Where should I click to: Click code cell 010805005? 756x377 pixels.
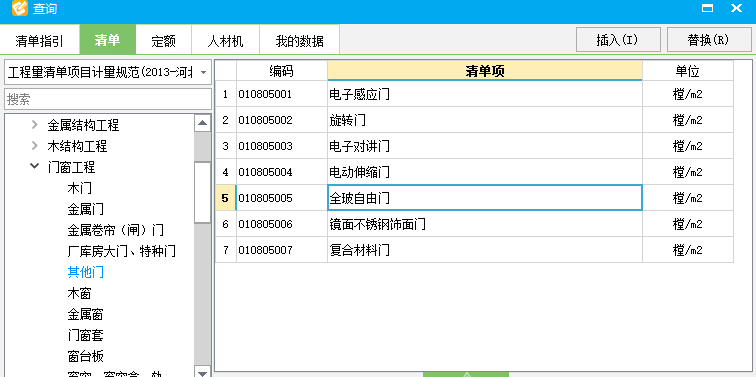click(282, 198)
